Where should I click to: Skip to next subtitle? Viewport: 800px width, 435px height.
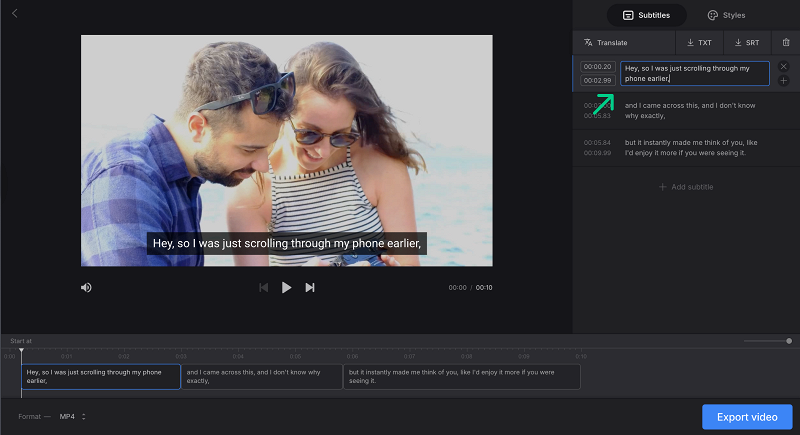coord(310,288)
